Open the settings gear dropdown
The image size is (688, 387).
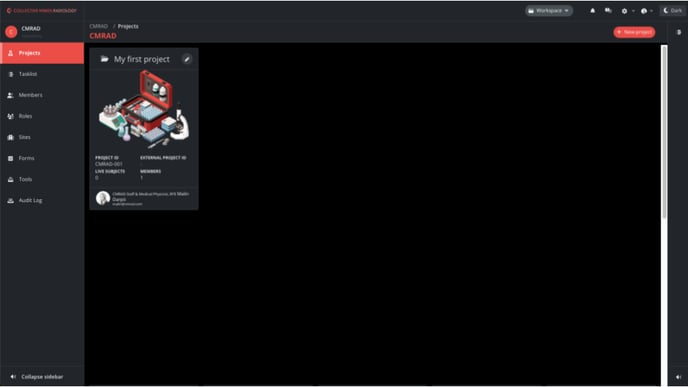pos(627,11)
